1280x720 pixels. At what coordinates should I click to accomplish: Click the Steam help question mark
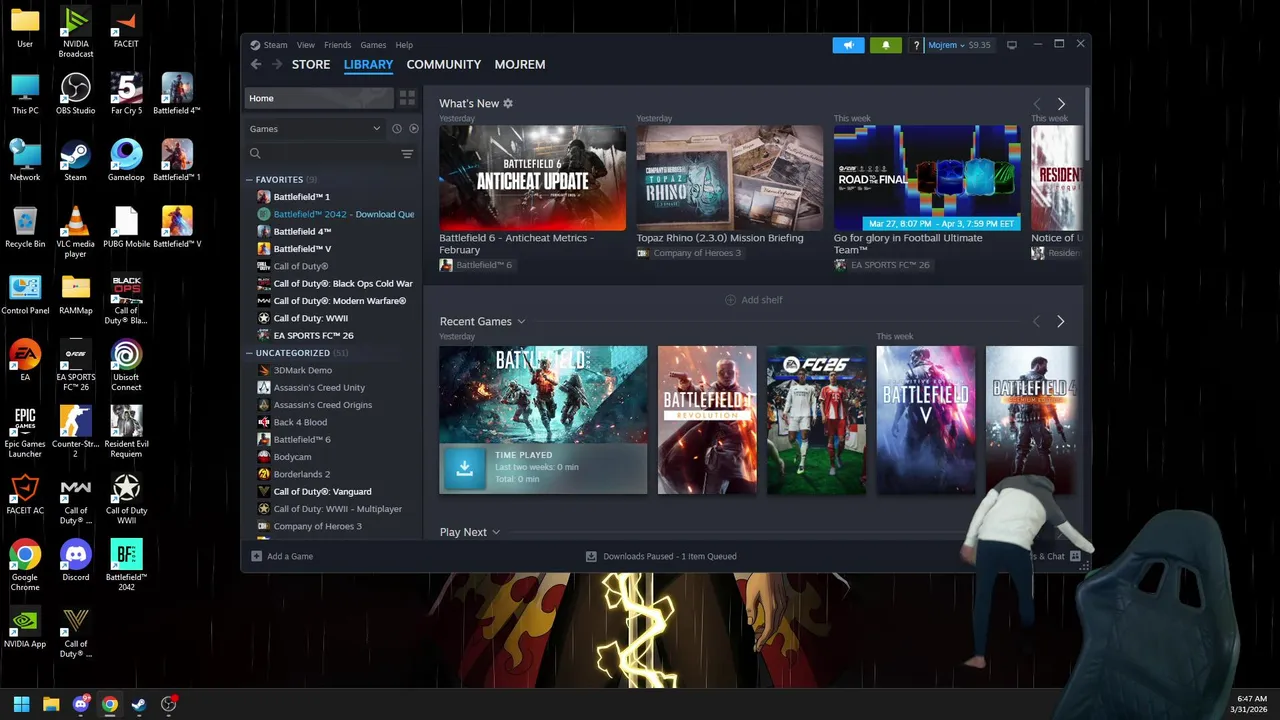pos(916,45)
